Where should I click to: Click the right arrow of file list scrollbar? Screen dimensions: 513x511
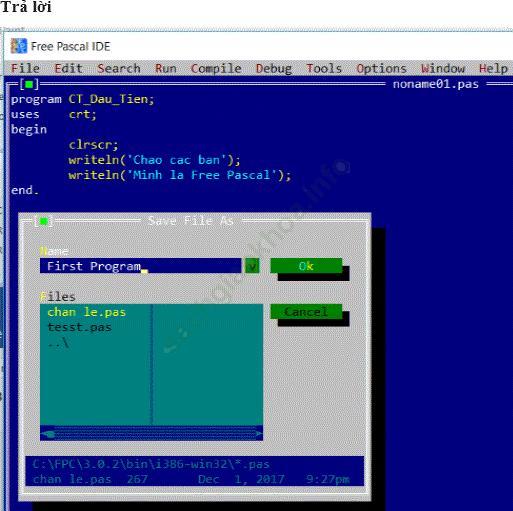(x=258, y=433)
